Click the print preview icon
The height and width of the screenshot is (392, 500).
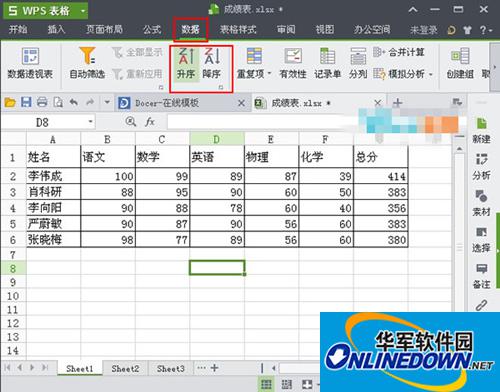pos(58,102)
